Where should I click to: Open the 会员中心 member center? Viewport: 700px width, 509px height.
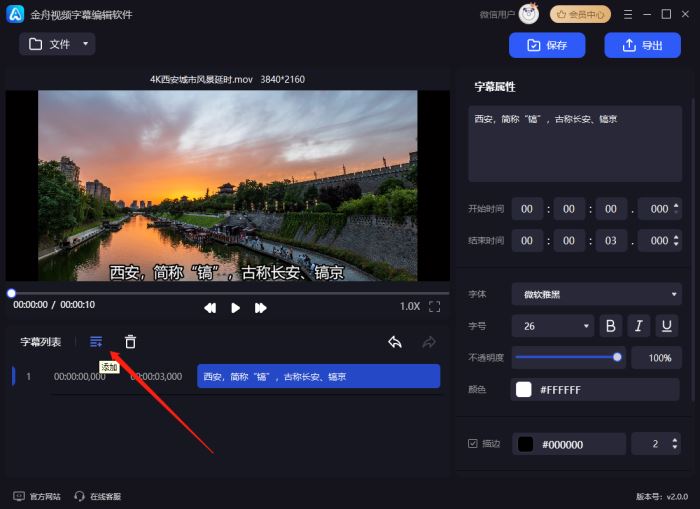tap(580, 15)
